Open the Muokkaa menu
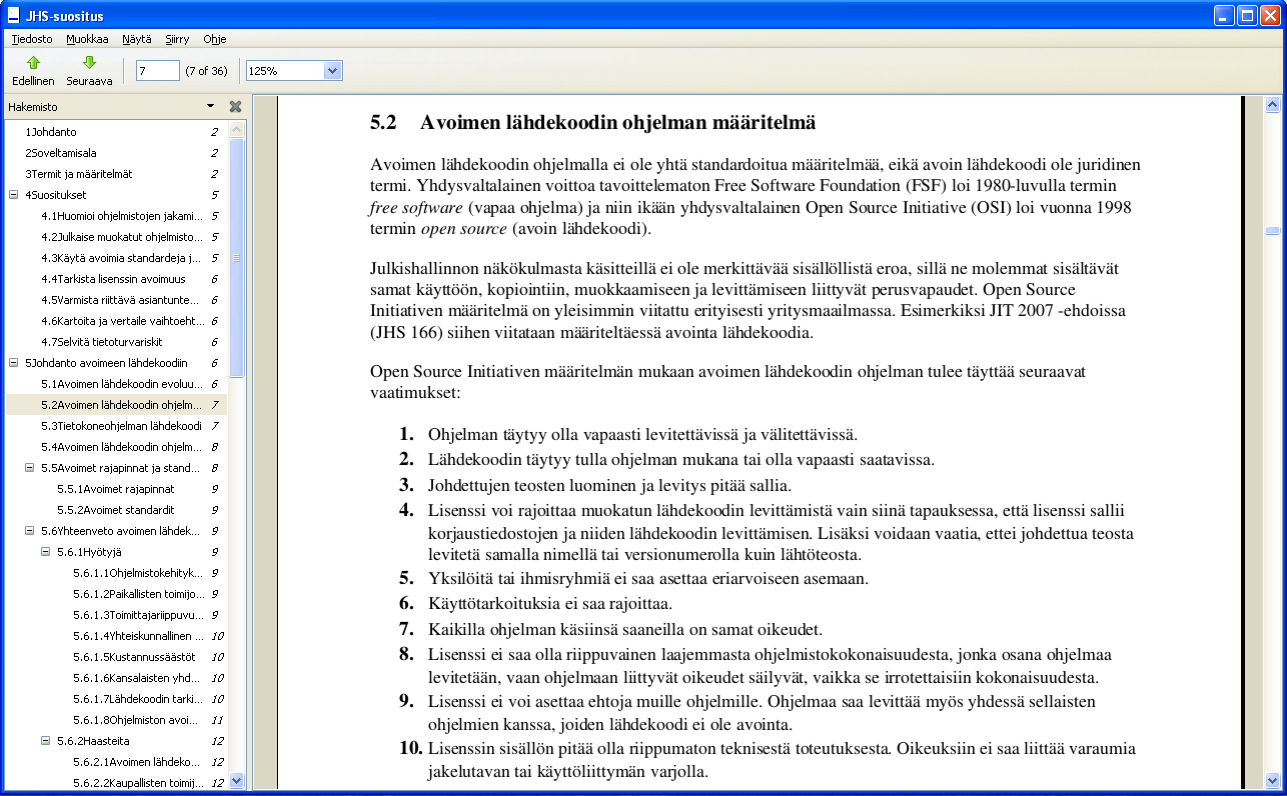 click(87, 39)
